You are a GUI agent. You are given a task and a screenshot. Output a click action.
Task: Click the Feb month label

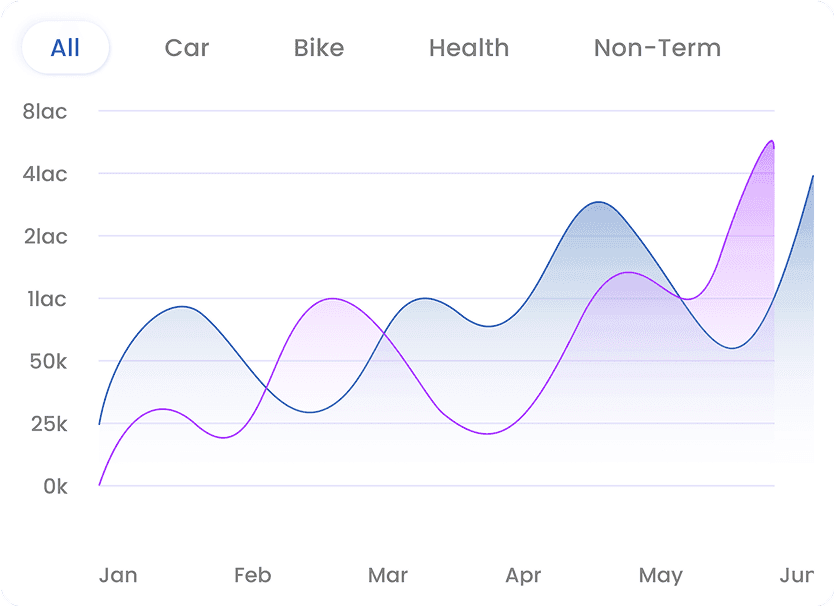(x=252, y=575)
